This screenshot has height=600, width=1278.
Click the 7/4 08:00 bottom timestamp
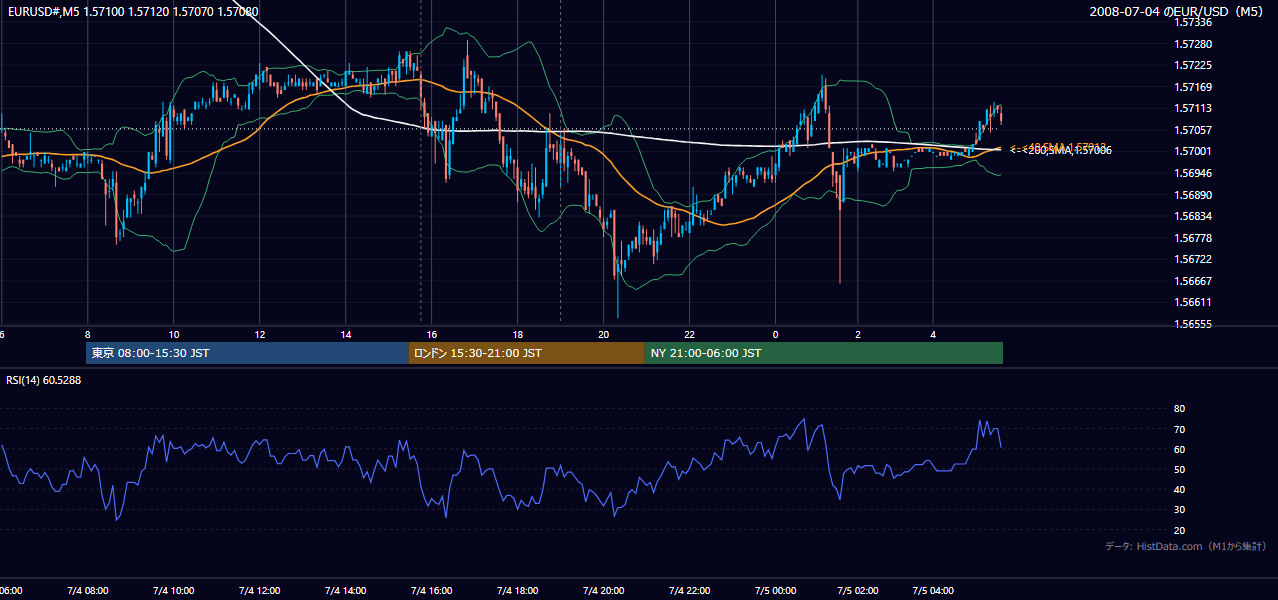[88, 591]
